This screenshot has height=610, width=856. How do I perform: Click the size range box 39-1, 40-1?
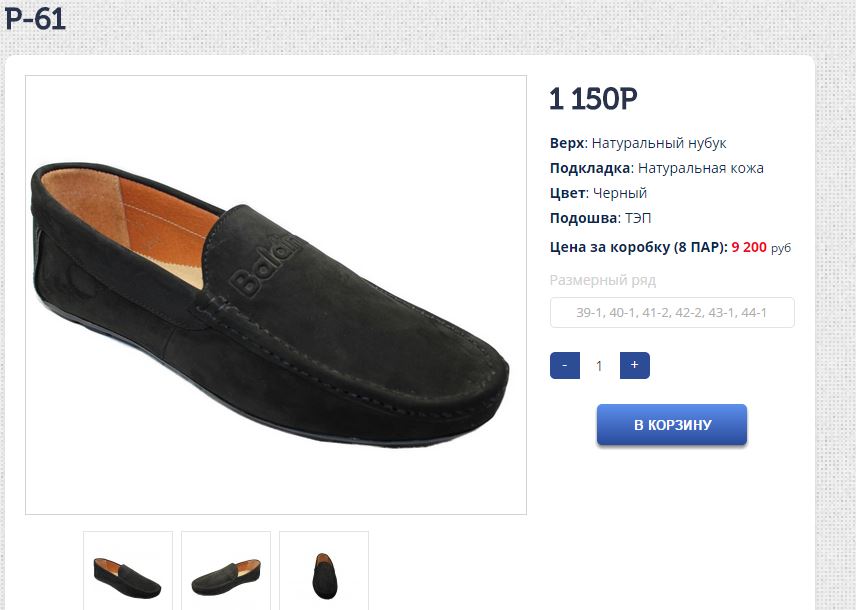(x=672, y=313)
